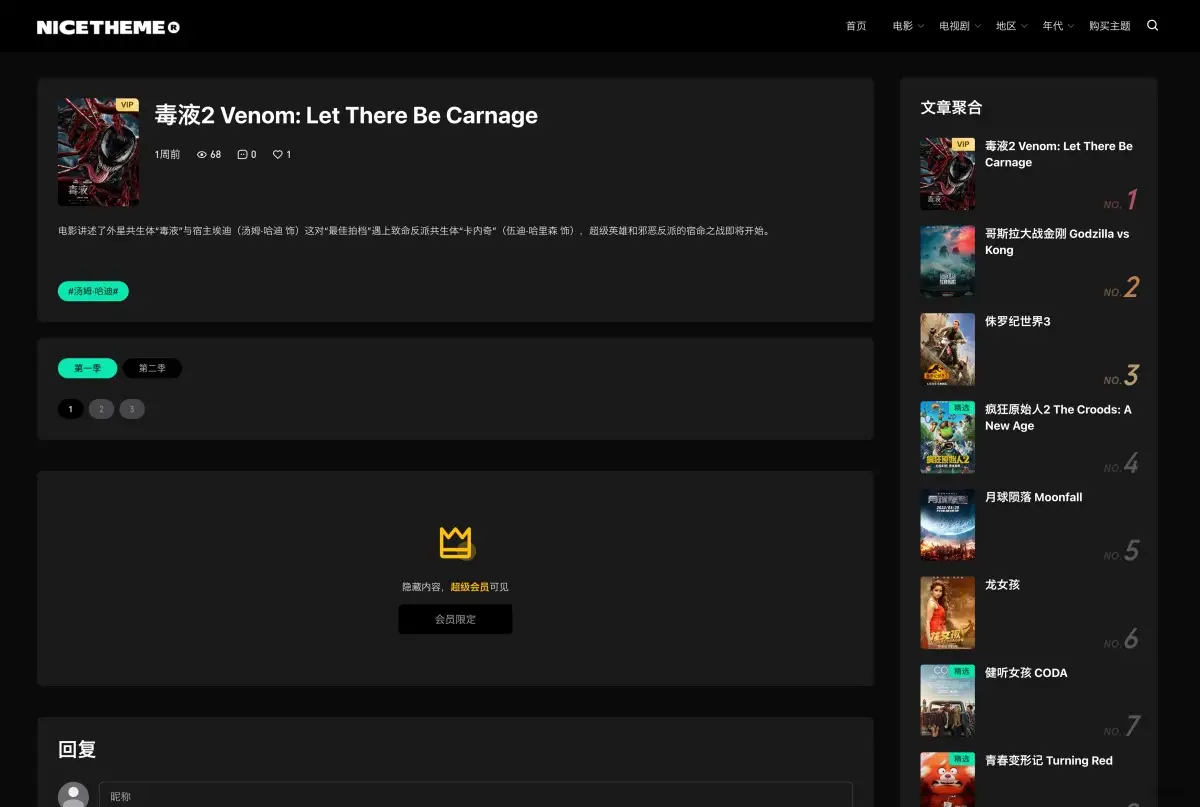The image size is (1200, 807).
Task: Open the search icon in the navbar
Action: point(1152,25)
